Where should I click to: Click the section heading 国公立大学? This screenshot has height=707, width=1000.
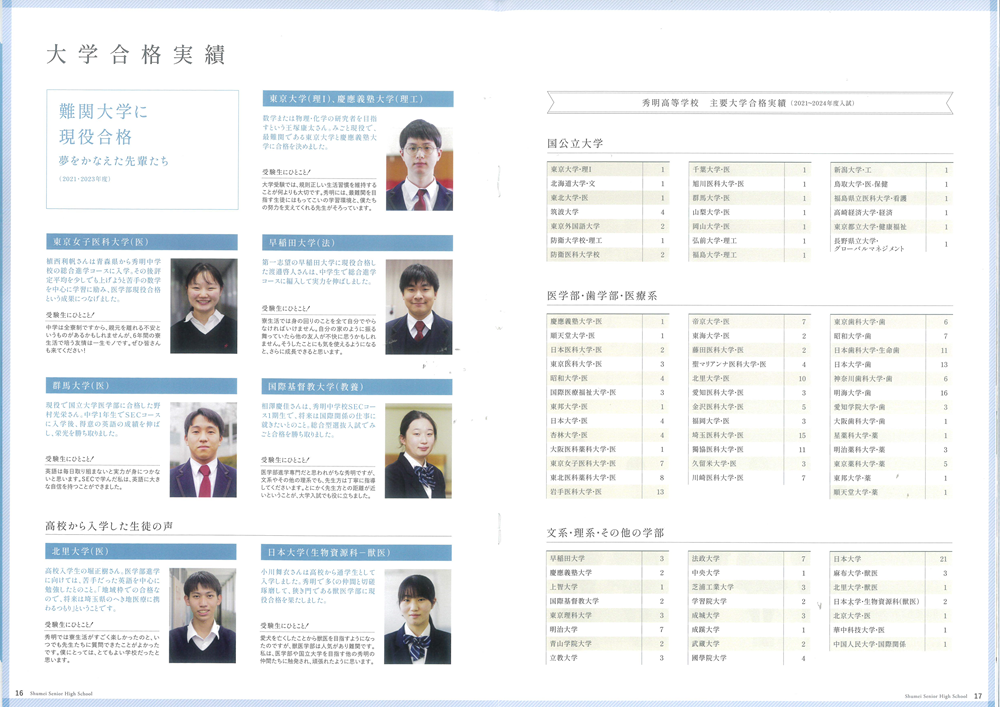pyautogui.click(x=575, y=143)
